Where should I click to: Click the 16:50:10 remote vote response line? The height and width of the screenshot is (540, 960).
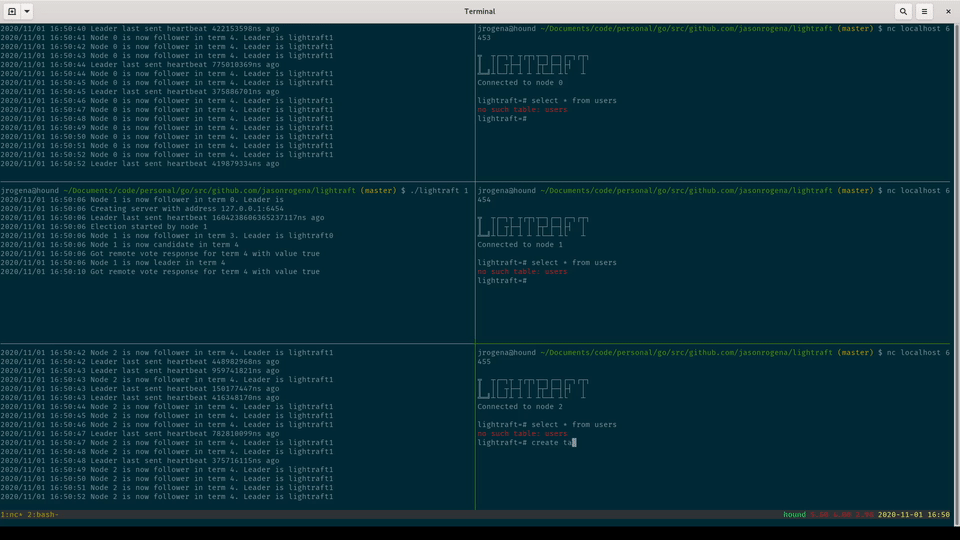coord(160,271)
